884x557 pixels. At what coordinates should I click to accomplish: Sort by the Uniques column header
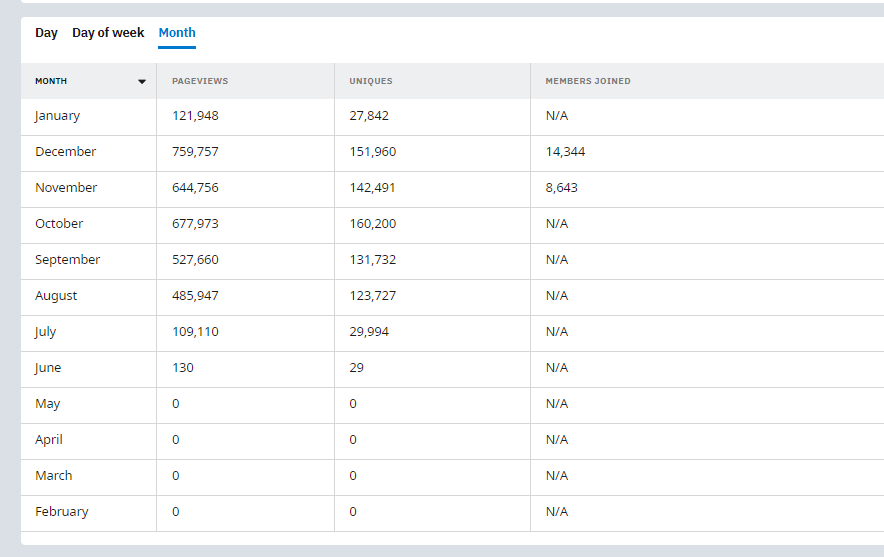[371, 81]
